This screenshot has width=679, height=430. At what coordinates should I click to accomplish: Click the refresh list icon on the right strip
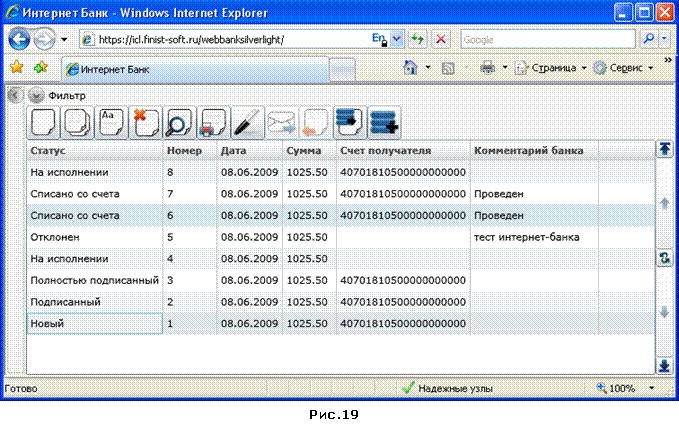665,259
